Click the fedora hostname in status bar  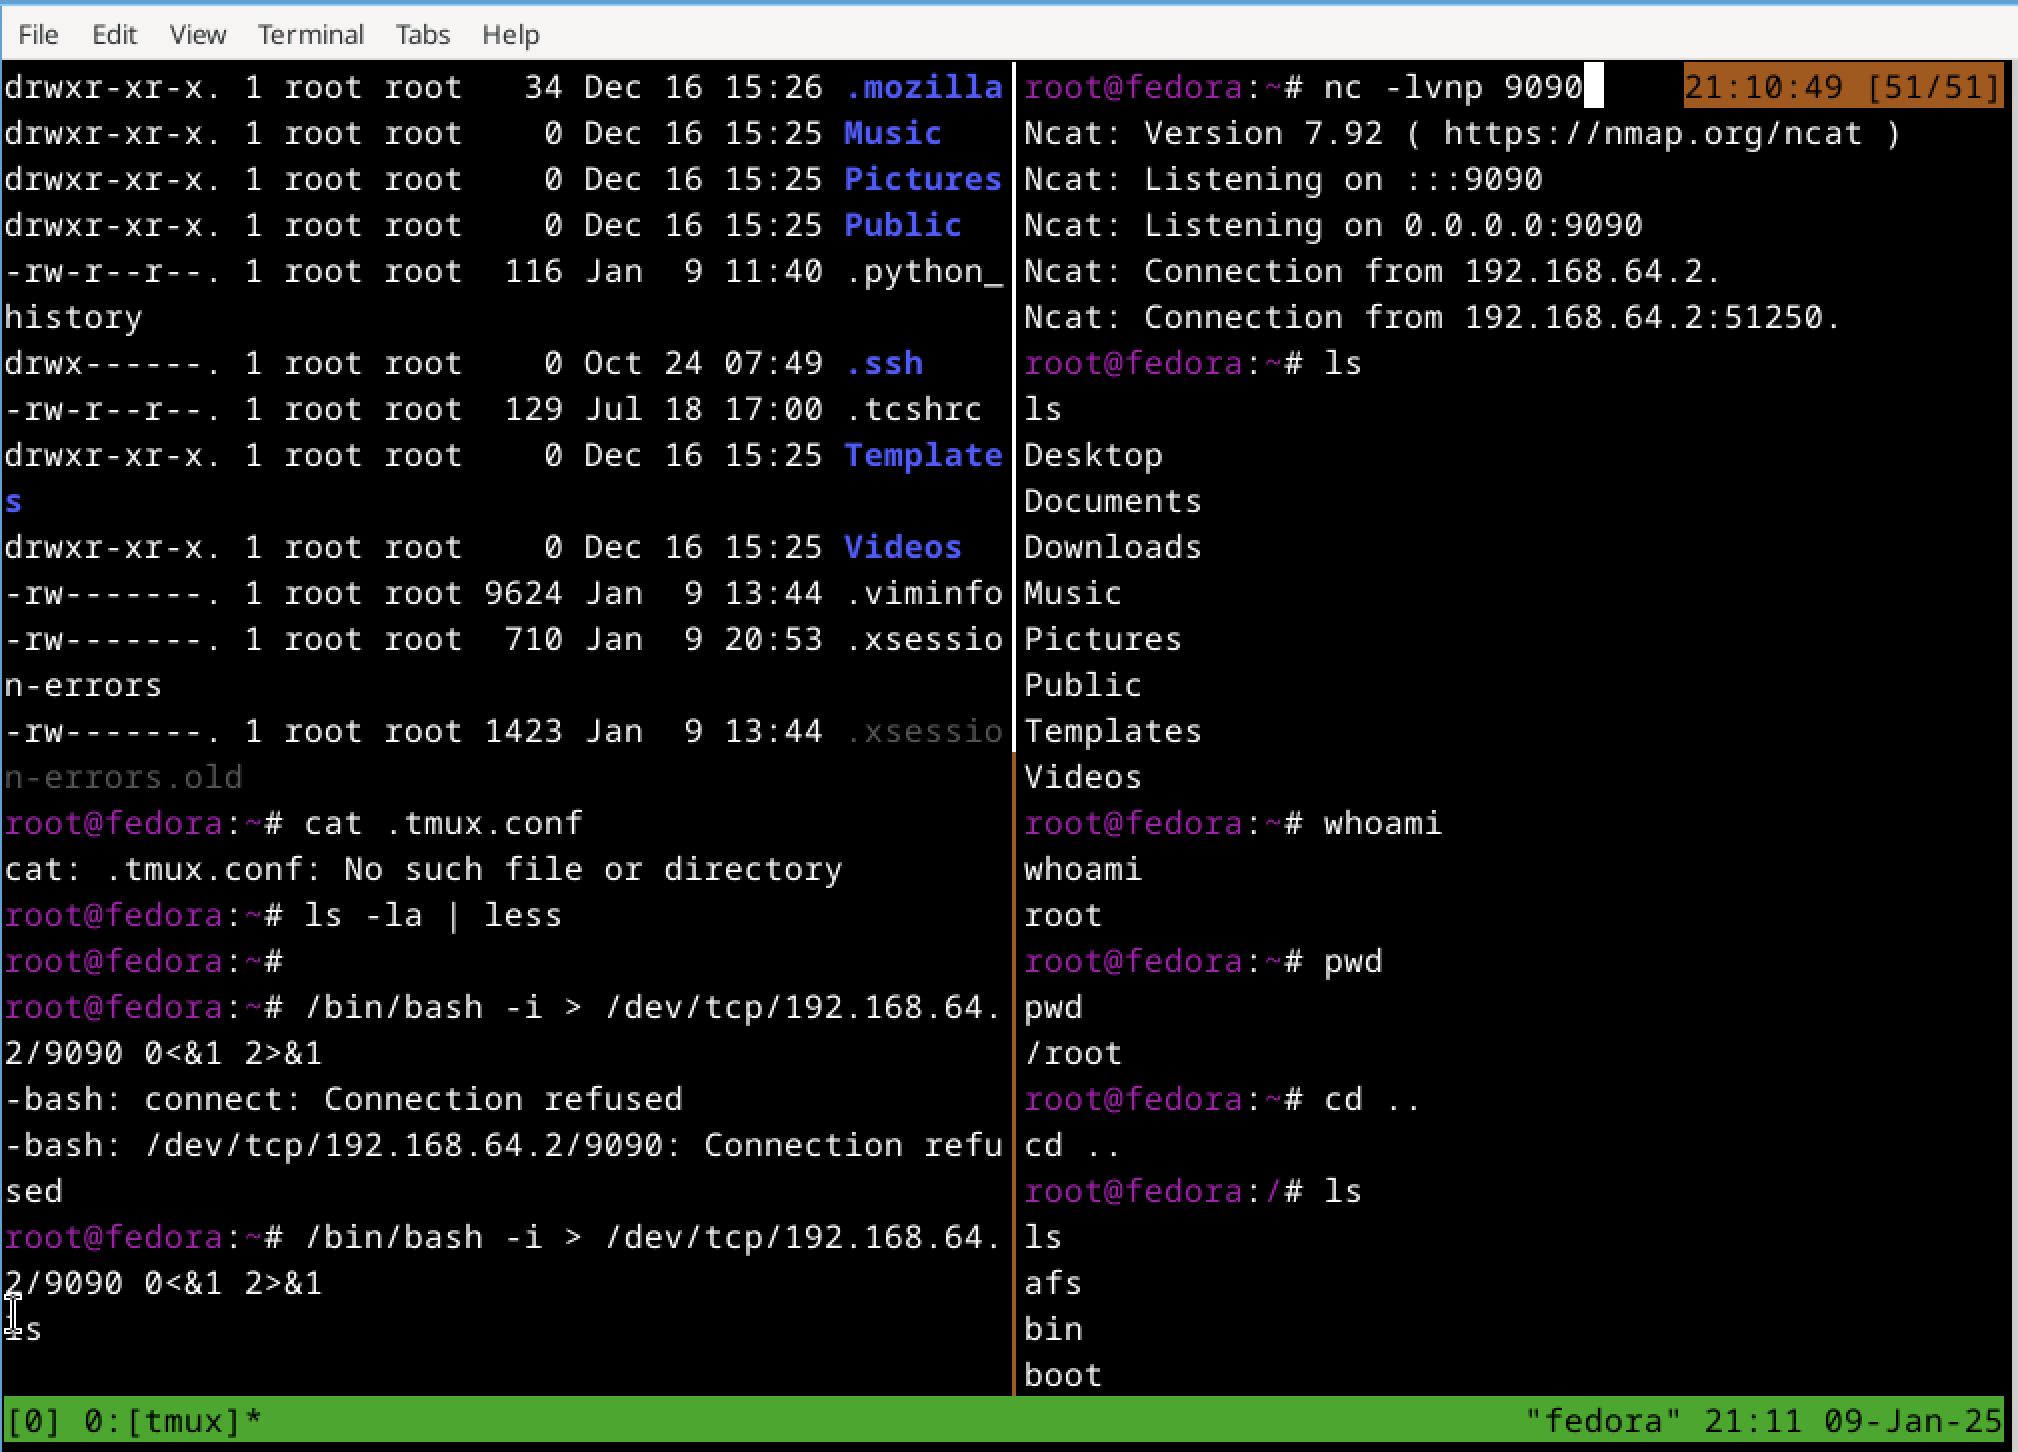point(1602,1421)
